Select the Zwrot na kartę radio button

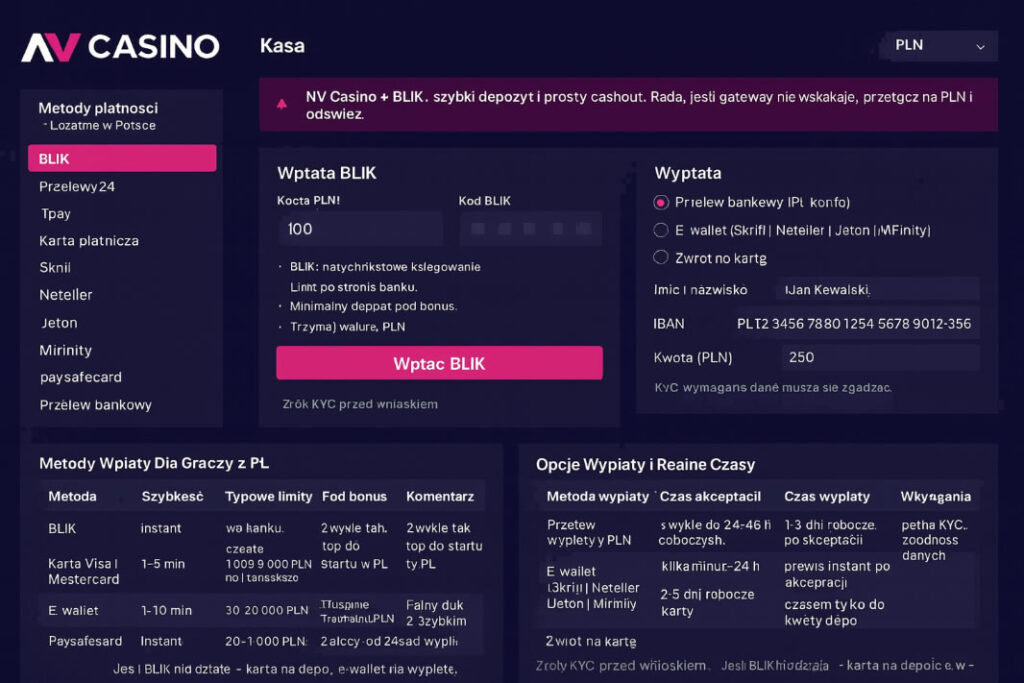[661, 257]
